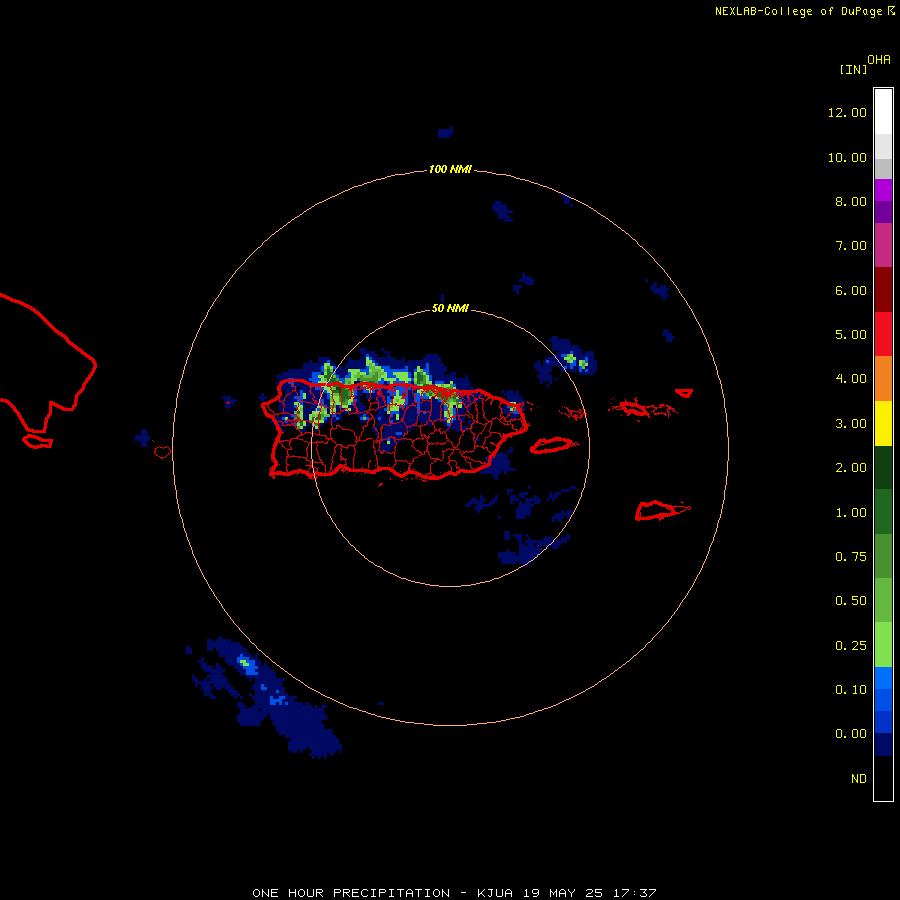
Task: Click the 0.50 legend value
Action: tap(851, 601)
